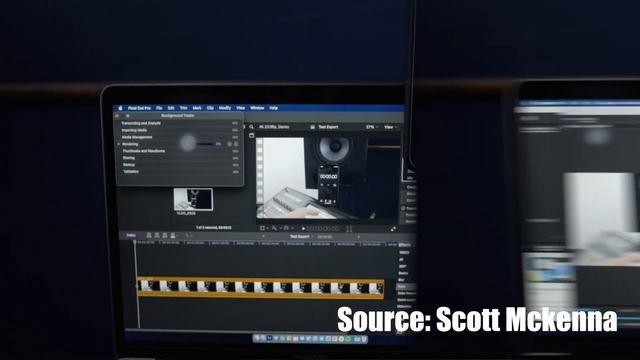The width and height of the screenshot is (640, 360).
Task: Click the viewer timecode display
Action: pyautogui.click(x=324, y=229)
